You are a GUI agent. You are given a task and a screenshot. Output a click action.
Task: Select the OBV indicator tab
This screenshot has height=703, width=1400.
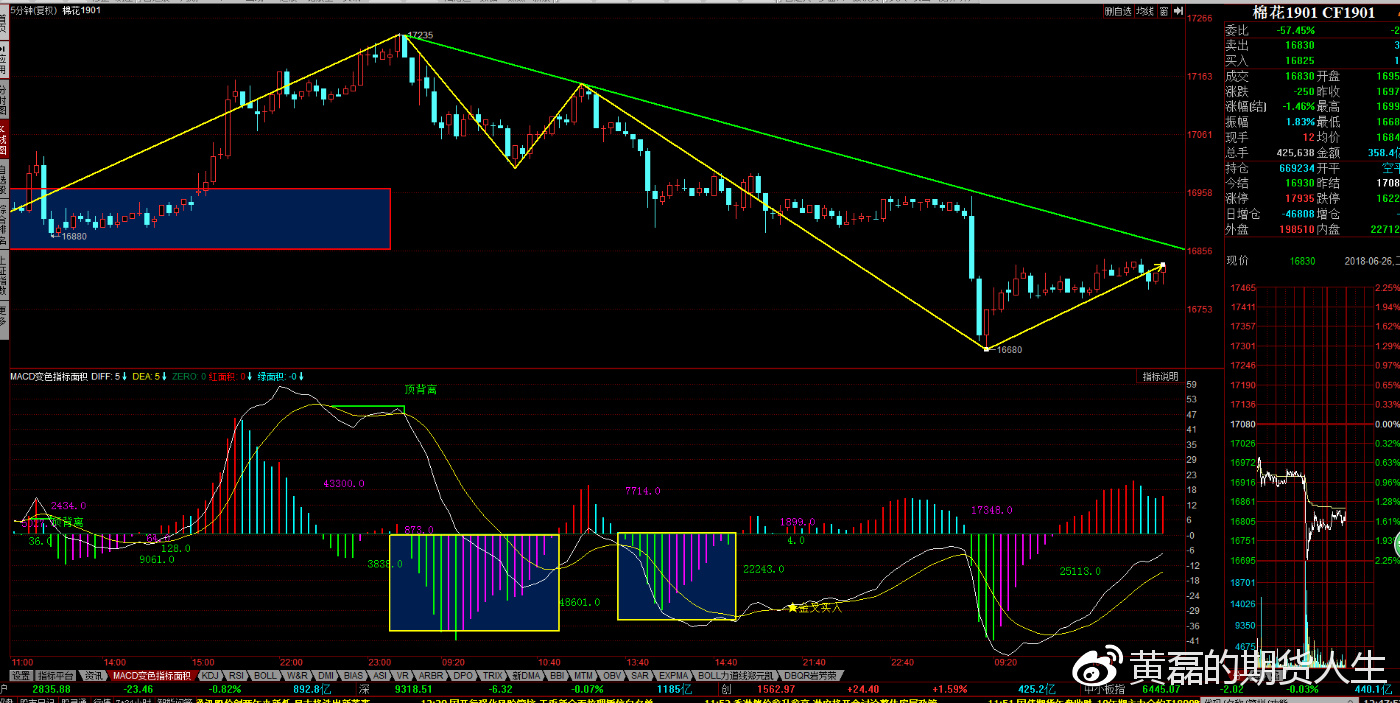click(x=614, y=676)
